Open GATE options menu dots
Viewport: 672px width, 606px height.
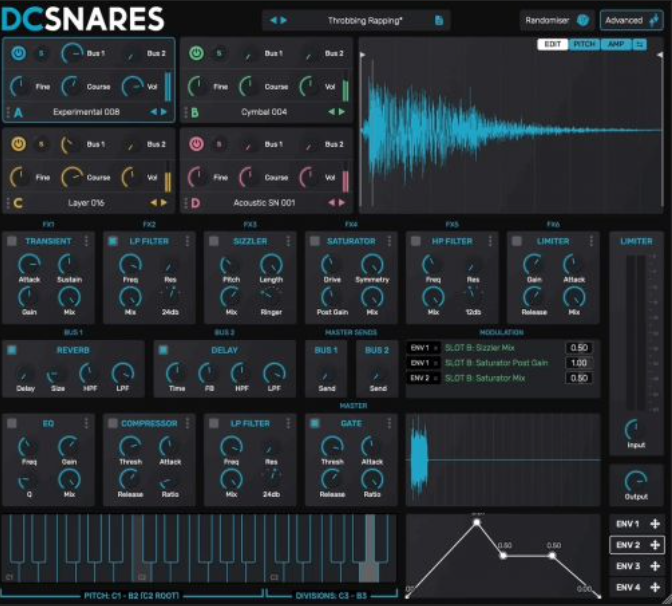[389, 423]
